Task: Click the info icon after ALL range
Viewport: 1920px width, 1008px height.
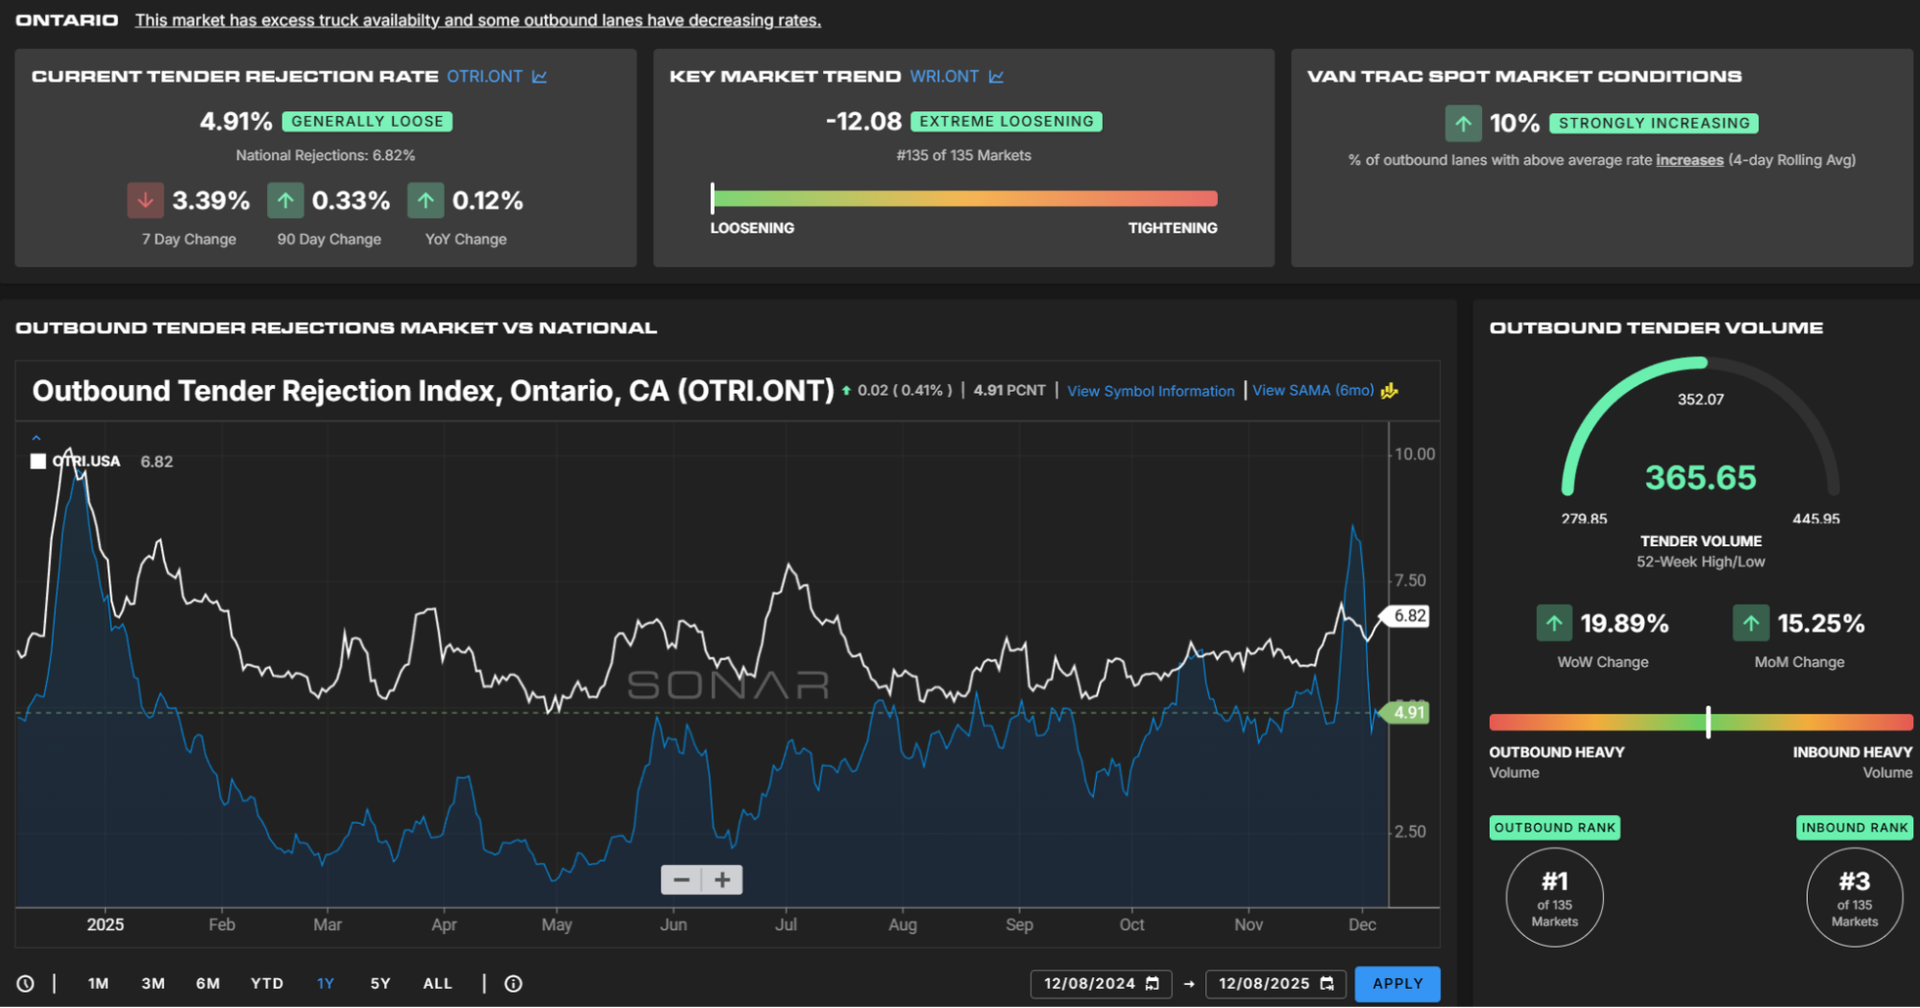Action: coord(513,984)
